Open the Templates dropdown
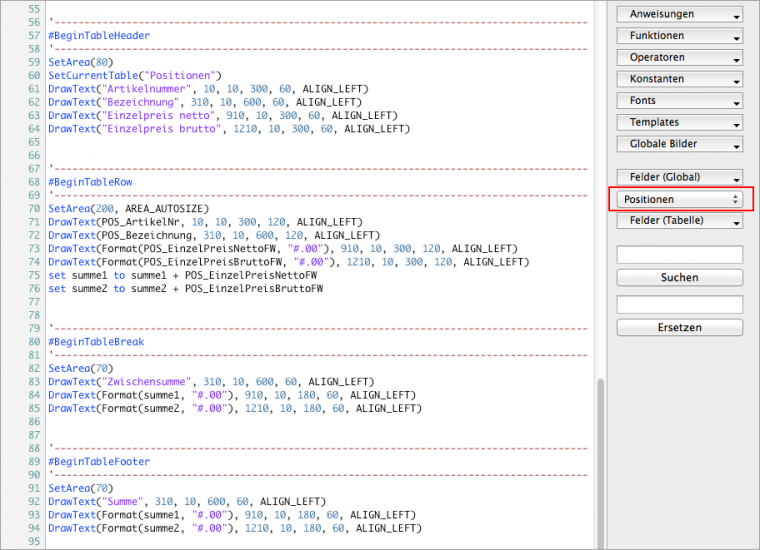Image resolution: width=760 pixels, height=550 pixels. (x=680, y=123)
